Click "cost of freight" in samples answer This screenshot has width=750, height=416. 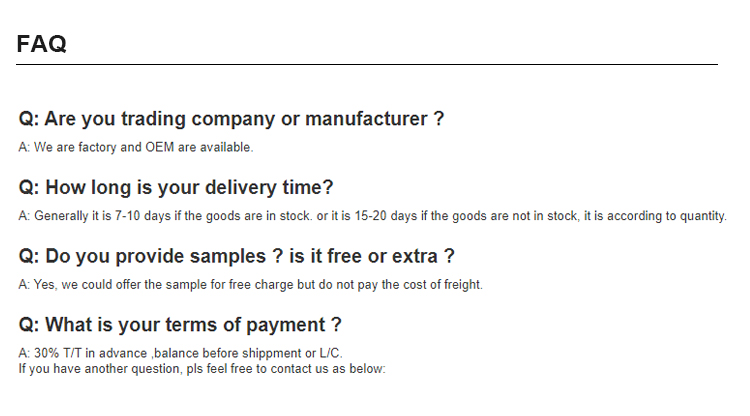440,285
